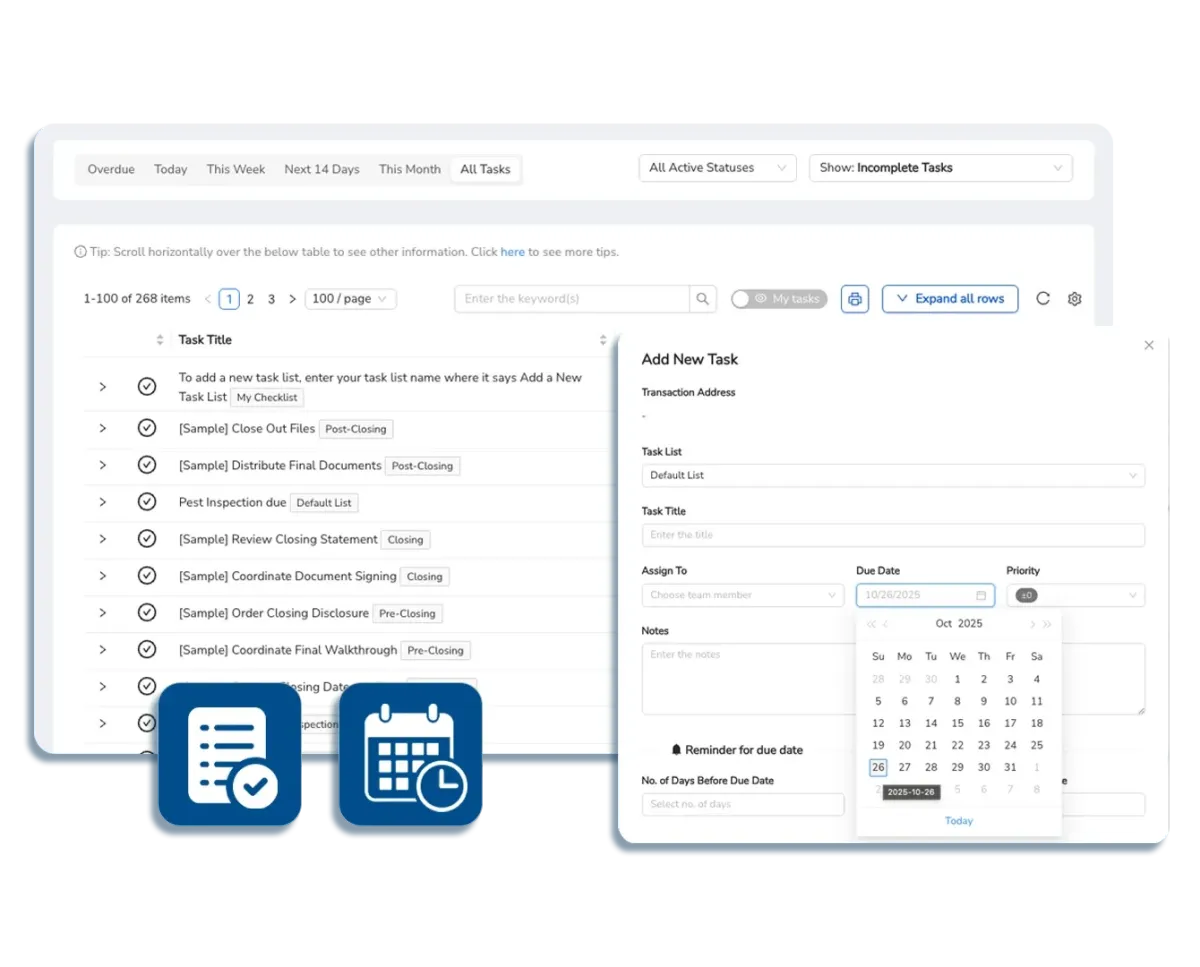This screenshot has height=967, width=1200.
Task: Go to previous month in calendar
Action: [x=886, y=624]
